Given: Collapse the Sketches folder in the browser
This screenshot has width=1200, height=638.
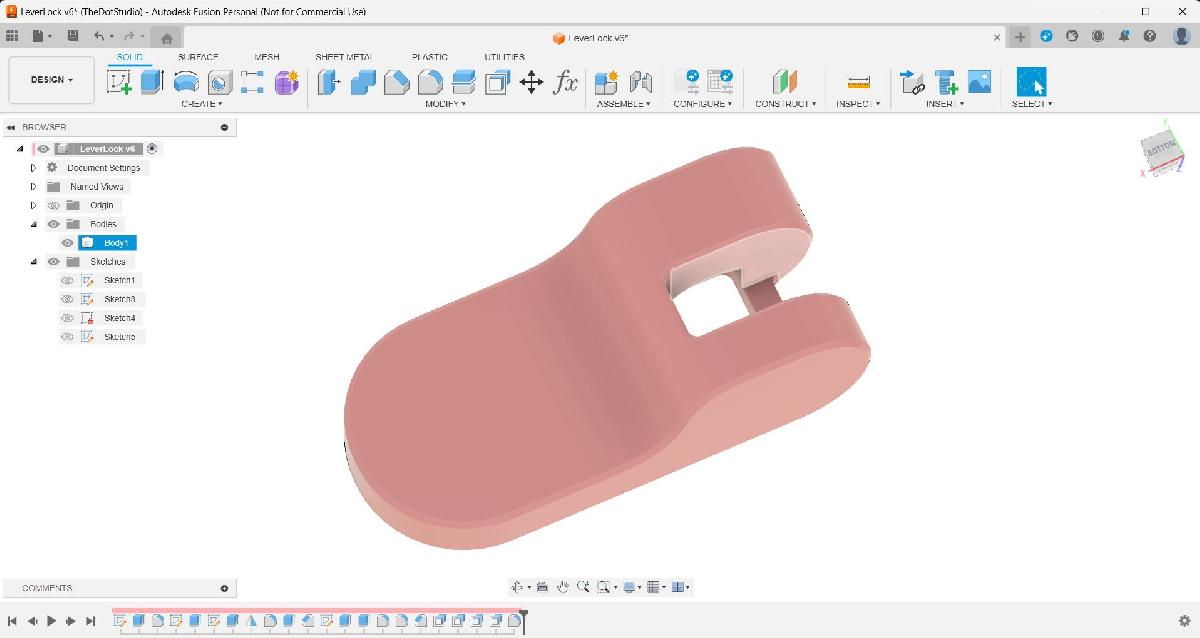Looking at the screenshot, I should (33, 262).
